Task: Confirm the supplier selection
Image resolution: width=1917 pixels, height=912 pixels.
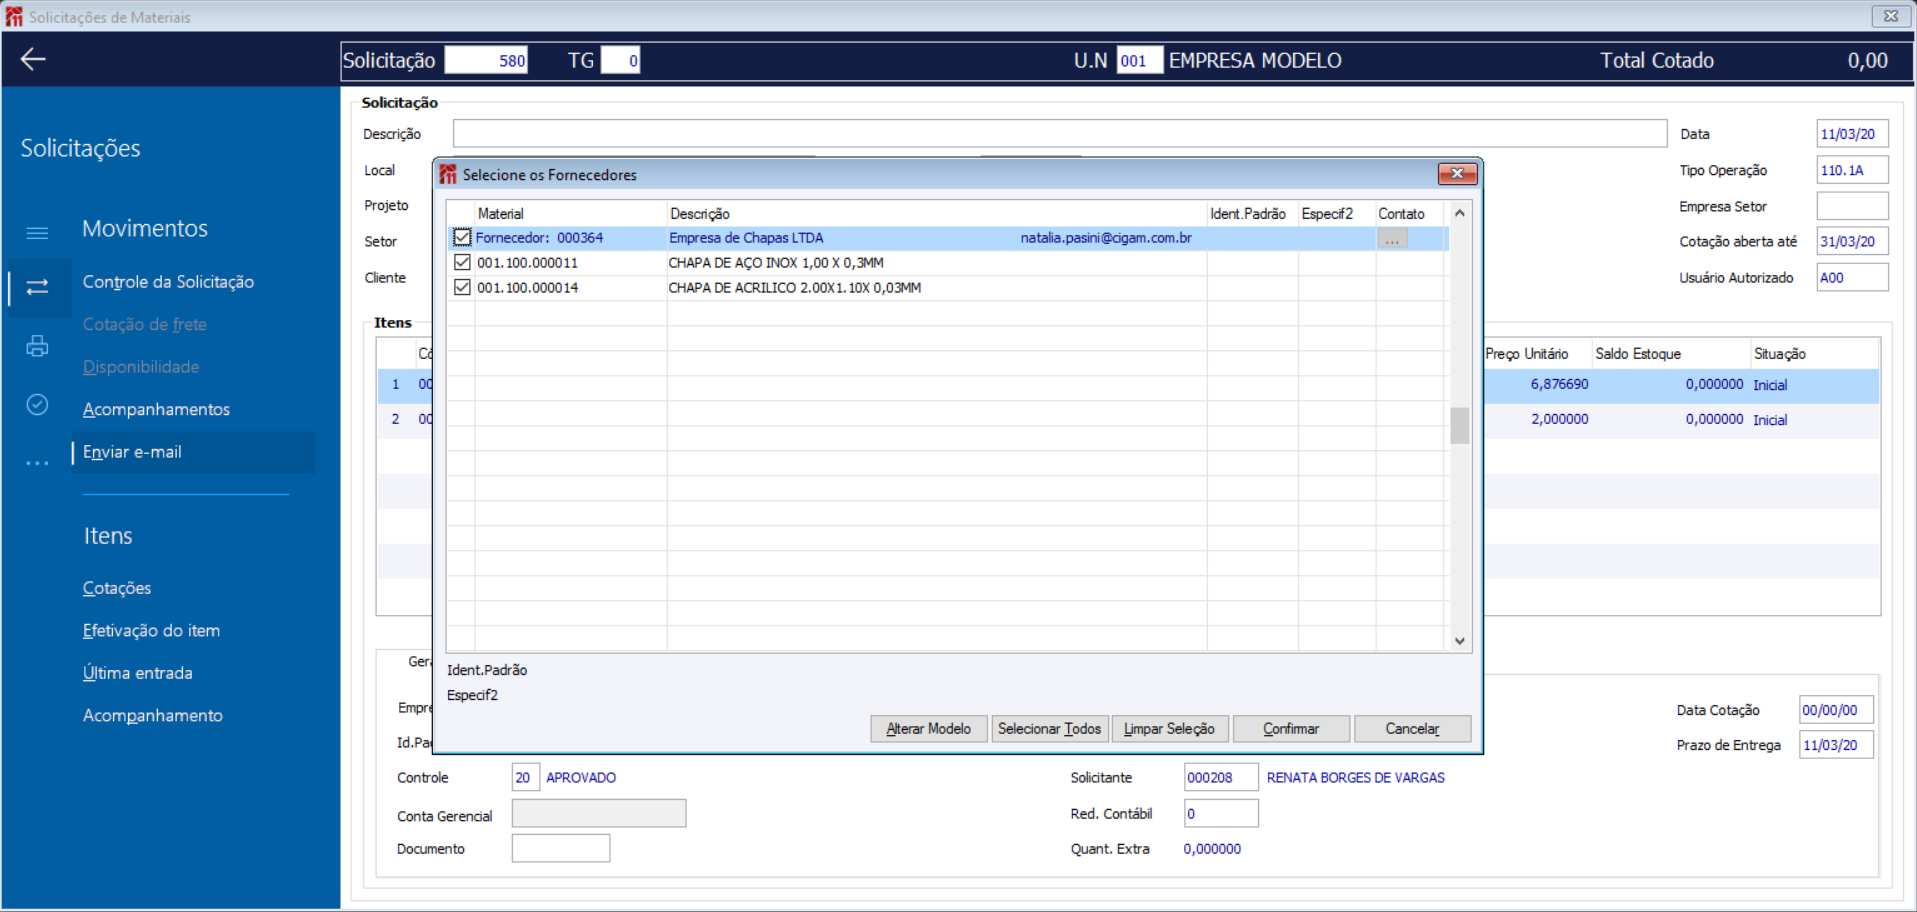Action: (x=1291, y=729)
